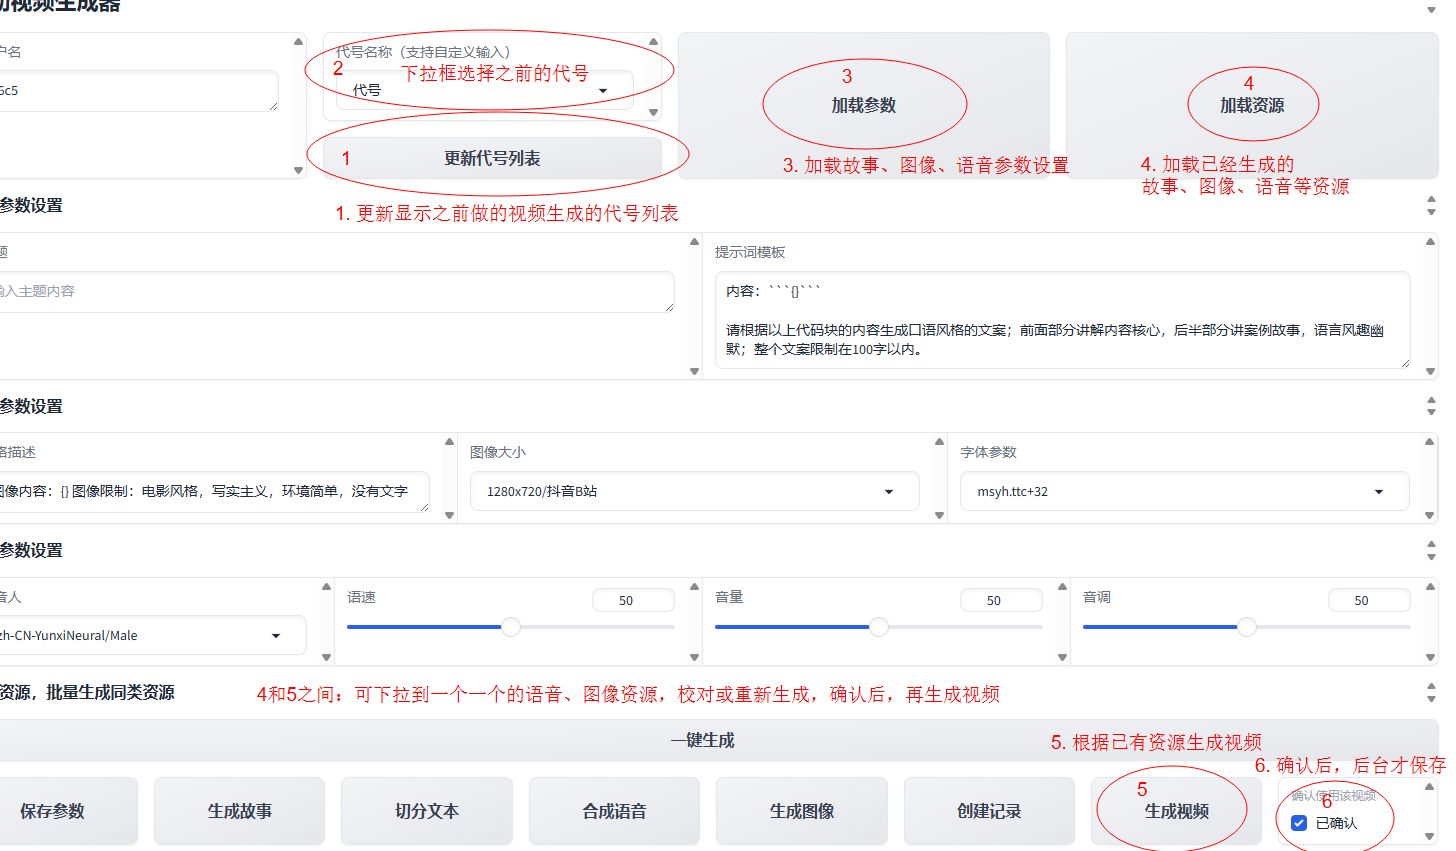Image resolution: width=1456 pixels, height=851 pixels.
Task: Click the 生成故事 button
Action: pyautogui.click(x=239, y=811)
